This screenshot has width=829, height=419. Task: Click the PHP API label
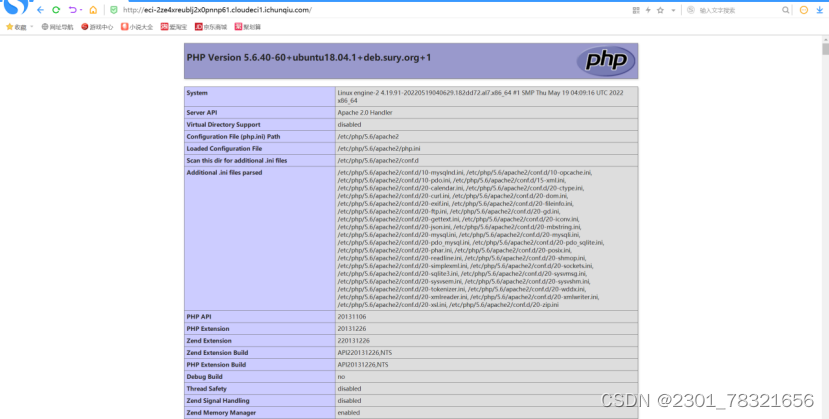click(x=199, y=317)
